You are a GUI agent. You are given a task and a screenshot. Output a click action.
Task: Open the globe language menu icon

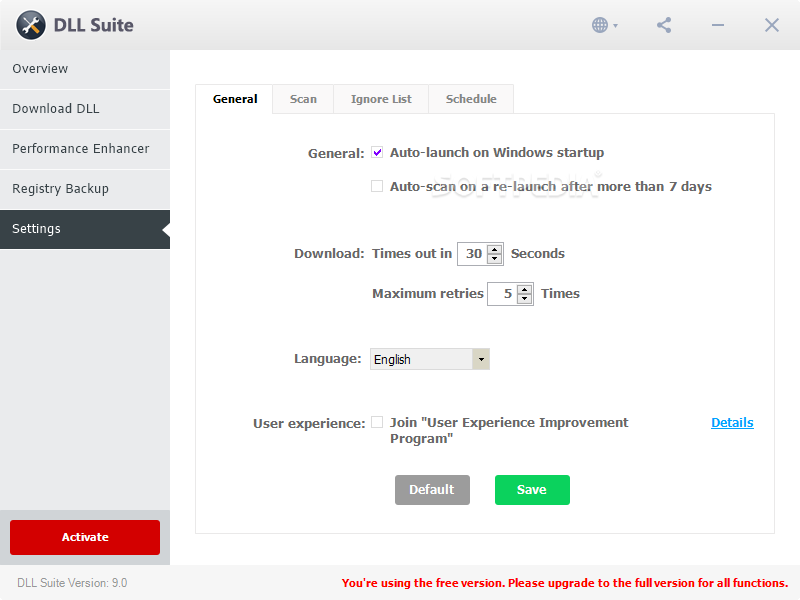click(600, 25)
